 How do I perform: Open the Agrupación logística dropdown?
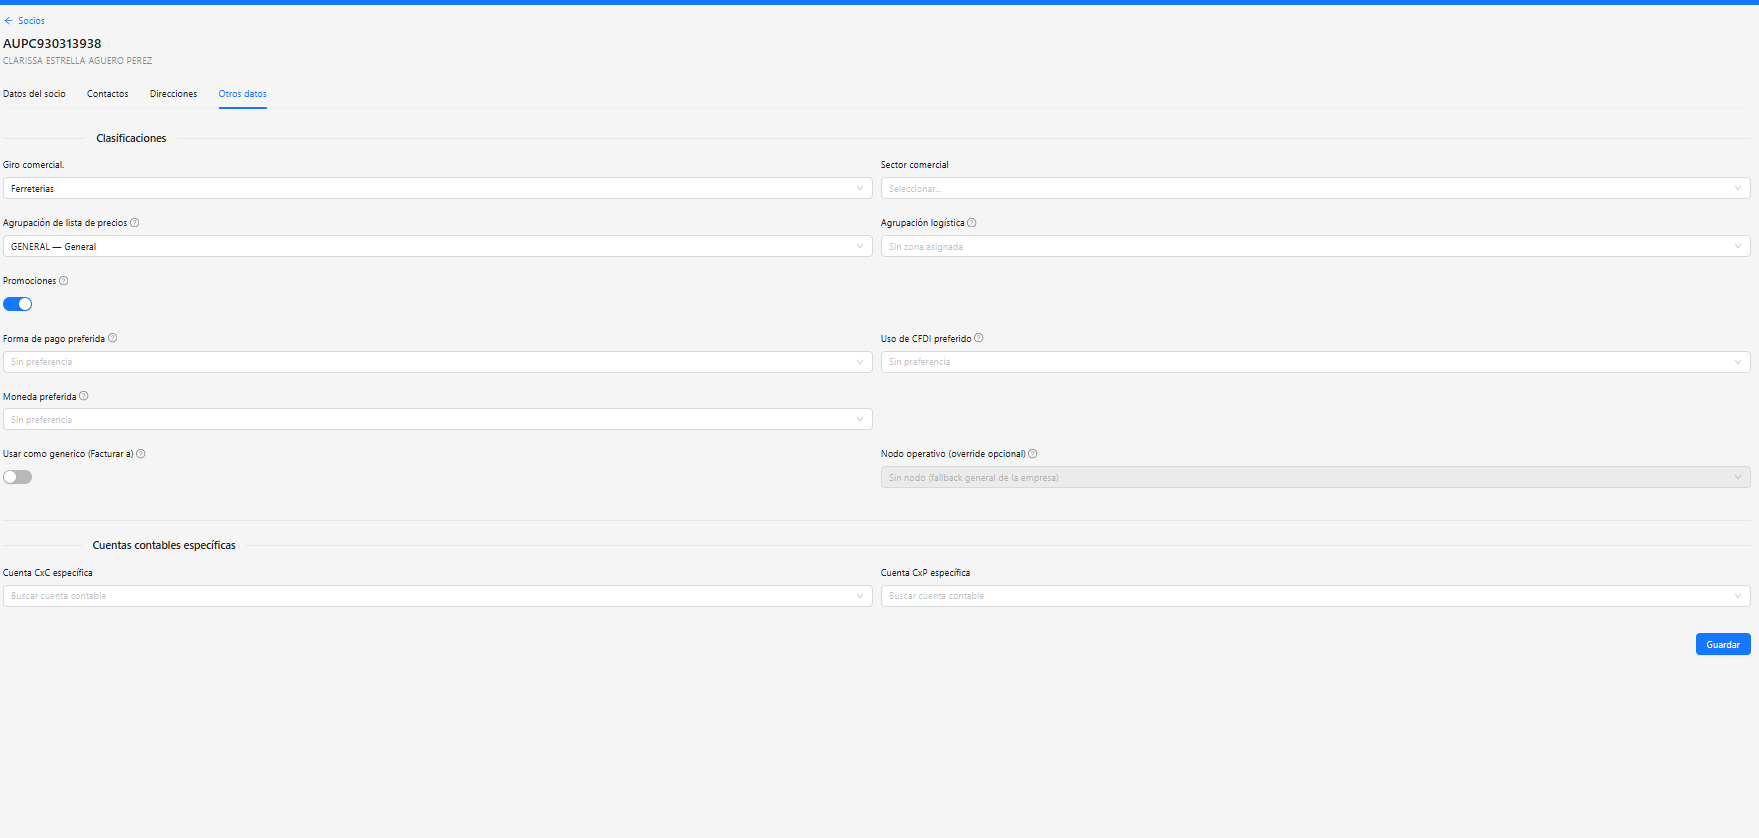pos(1316,246)
